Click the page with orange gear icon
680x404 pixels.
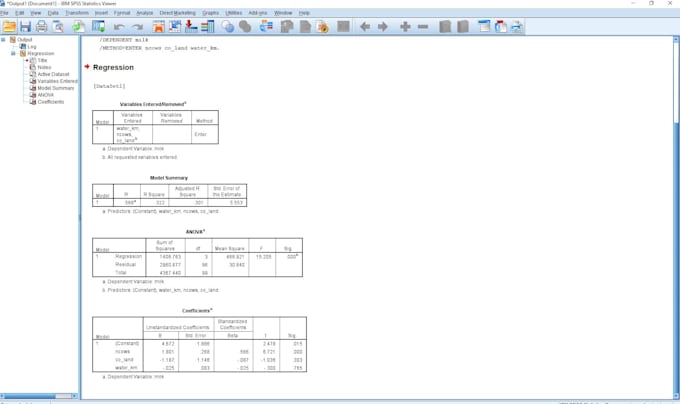point(322,26)
